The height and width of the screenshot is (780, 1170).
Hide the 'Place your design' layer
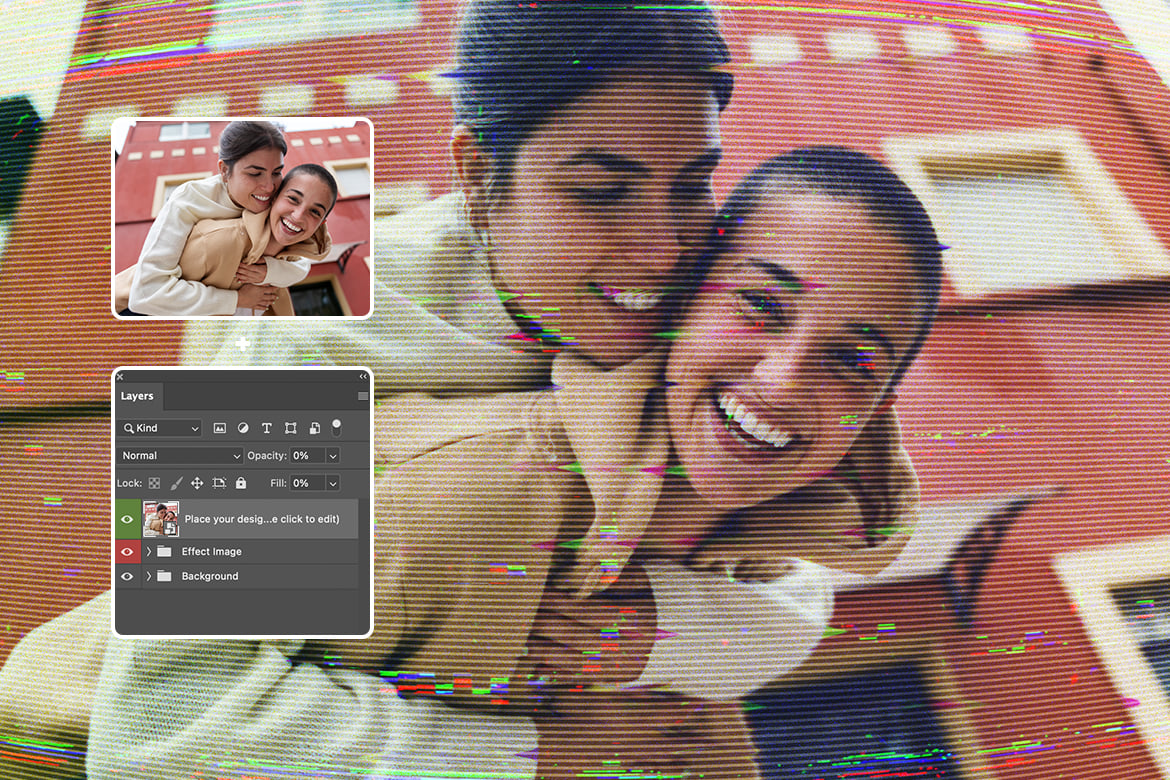[x=127, y=519]
